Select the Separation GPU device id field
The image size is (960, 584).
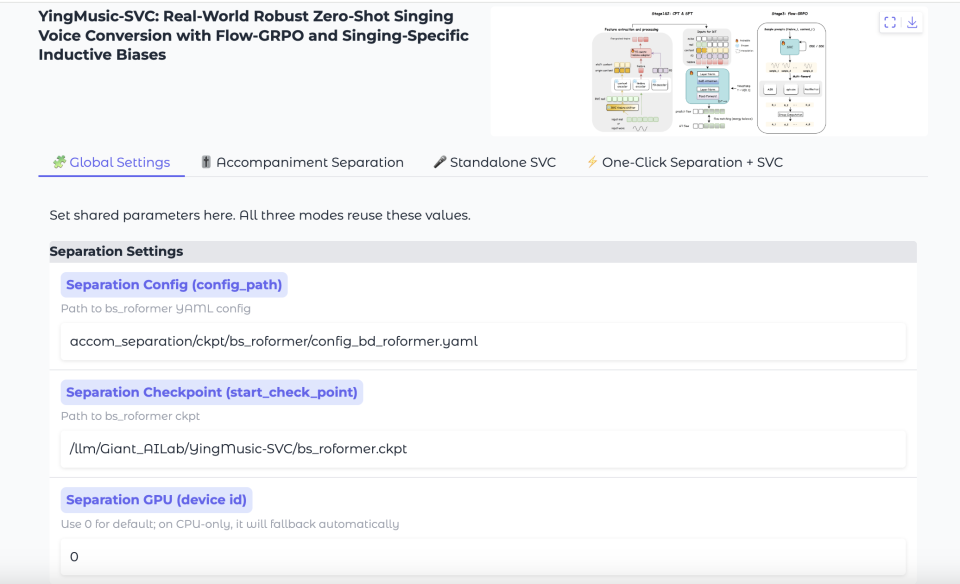point(483,556)
